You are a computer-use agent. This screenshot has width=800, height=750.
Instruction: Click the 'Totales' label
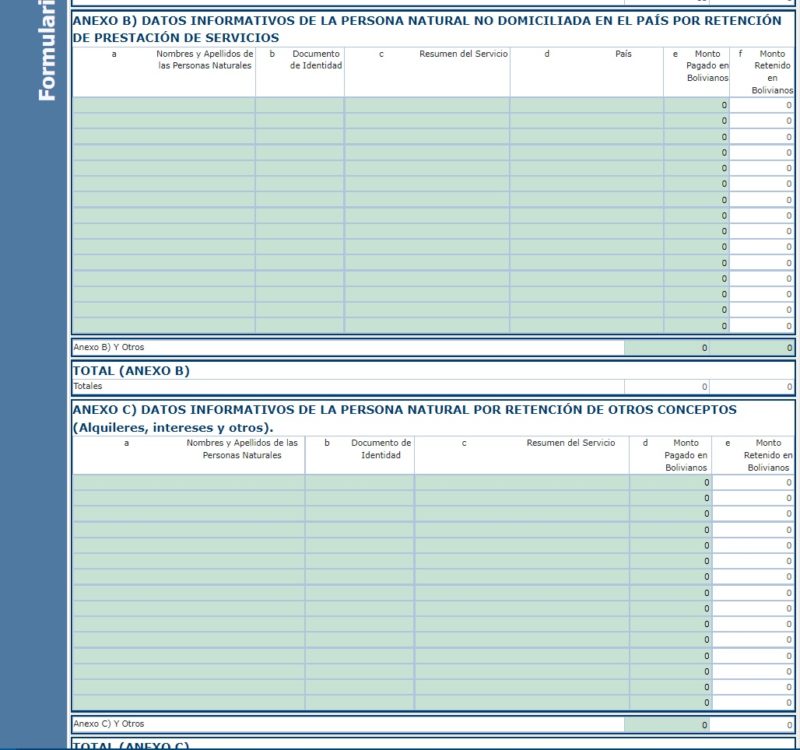click(x=88, y=386)
